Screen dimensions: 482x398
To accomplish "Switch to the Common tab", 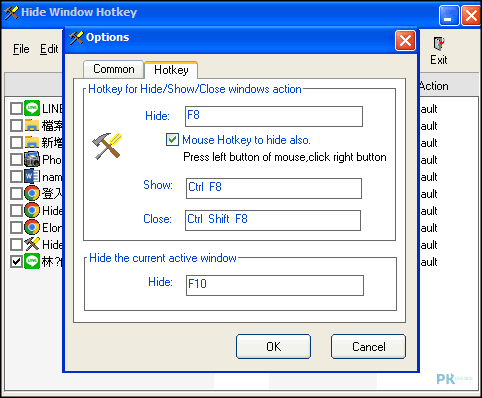I will [x=114, y=69].
